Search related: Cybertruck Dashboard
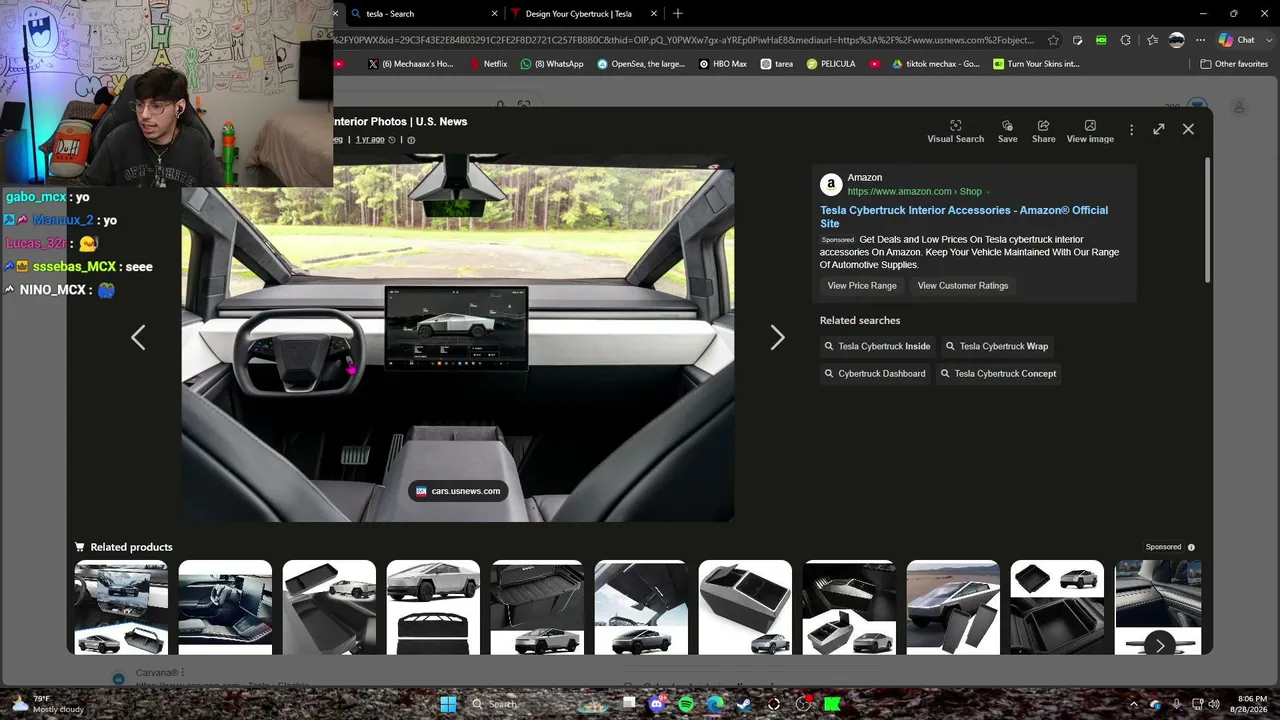This screenshot has width=1280, height=720. click(x=875, y=374)
